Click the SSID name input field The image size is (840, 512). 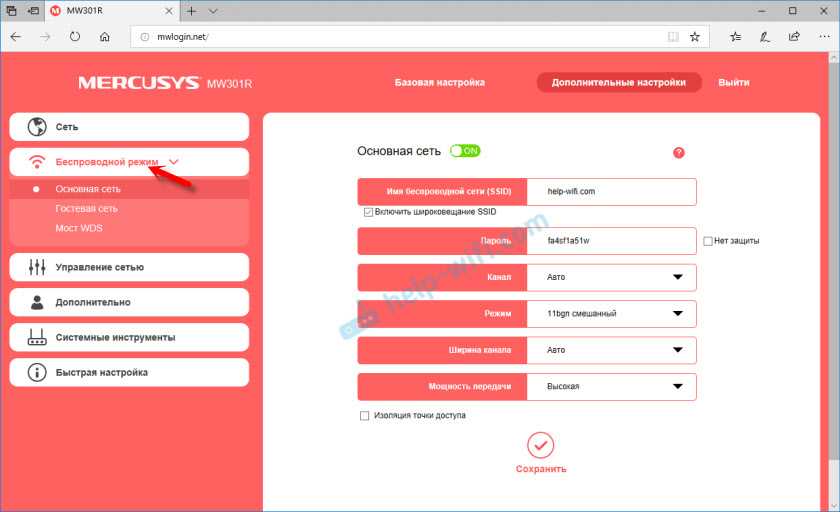[611, 192]
